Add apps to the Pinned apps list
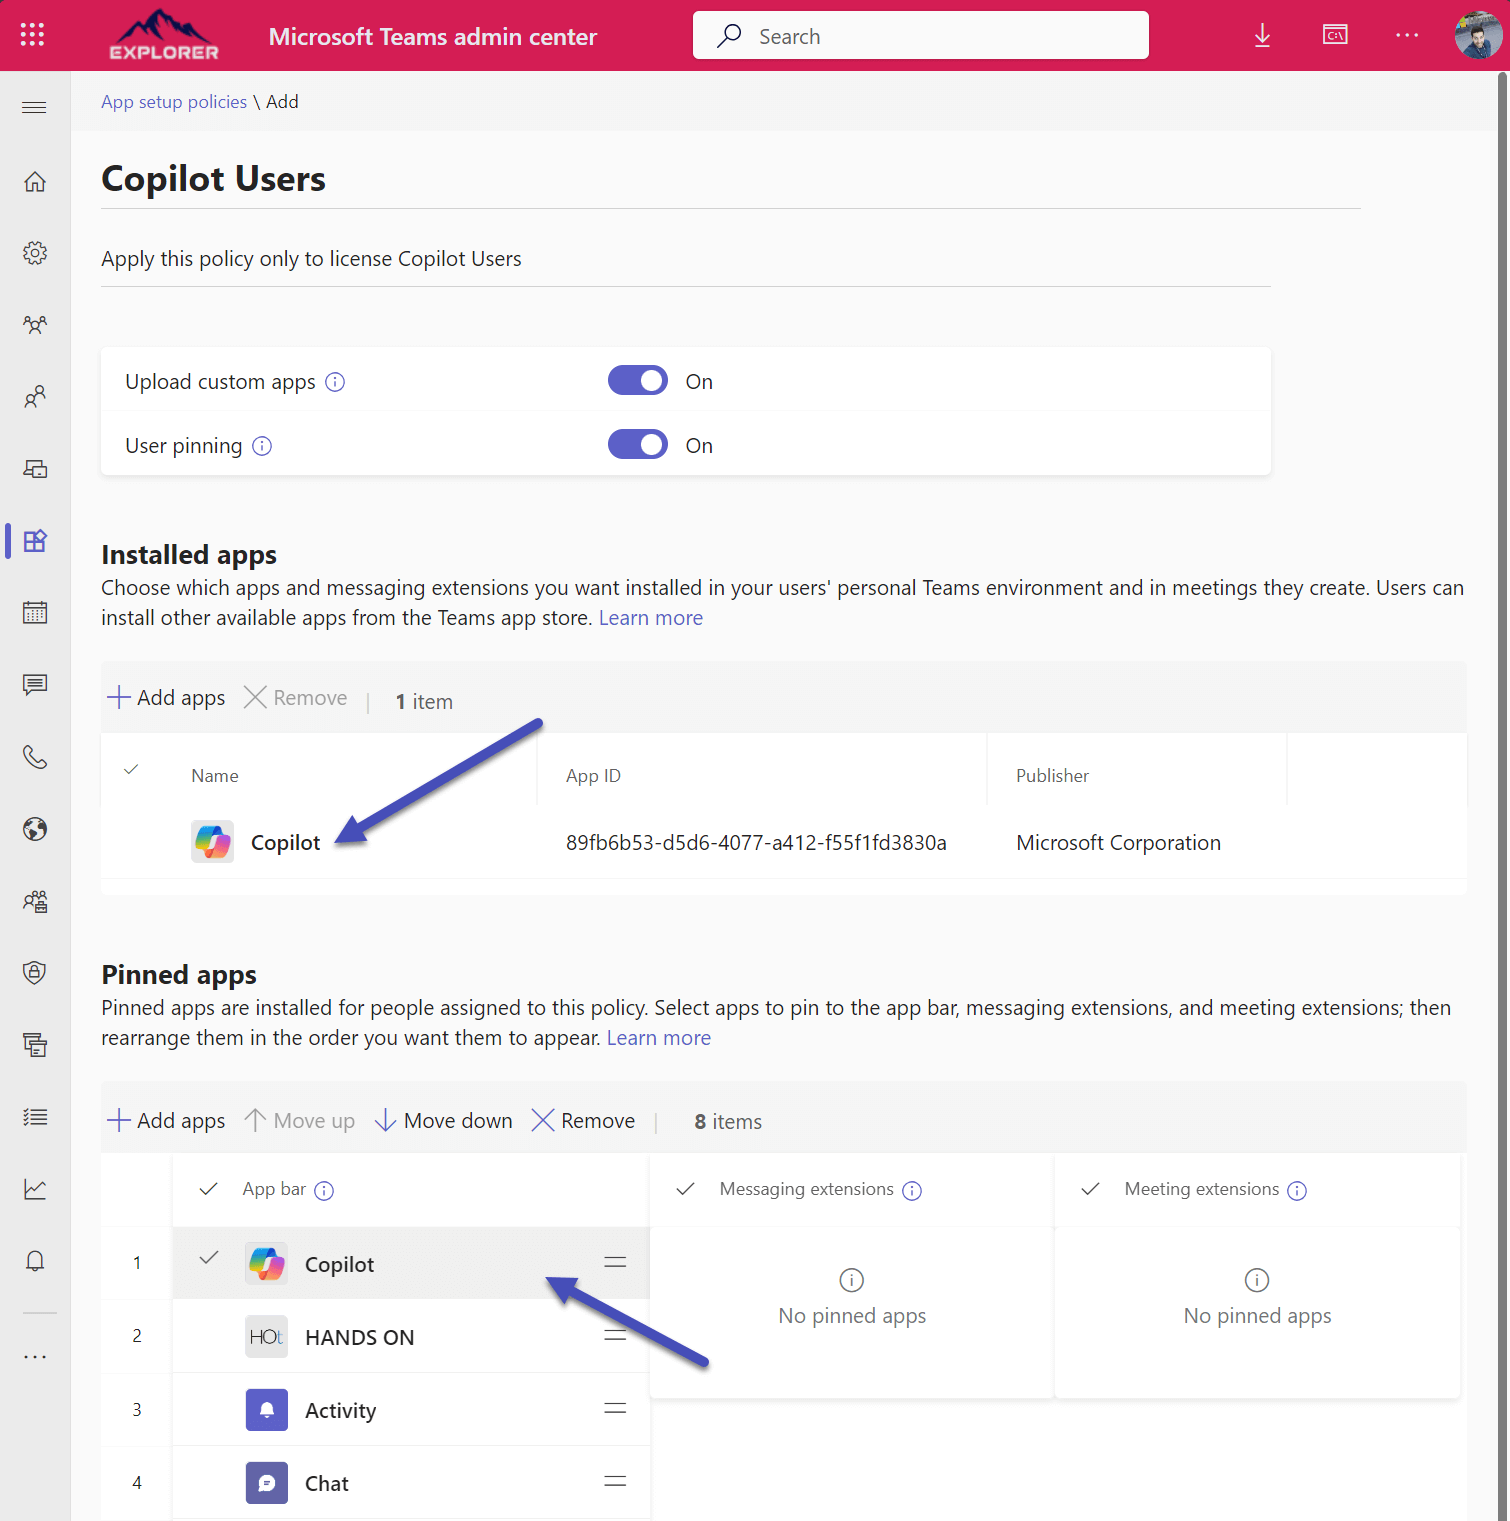 click(165, 1120)
